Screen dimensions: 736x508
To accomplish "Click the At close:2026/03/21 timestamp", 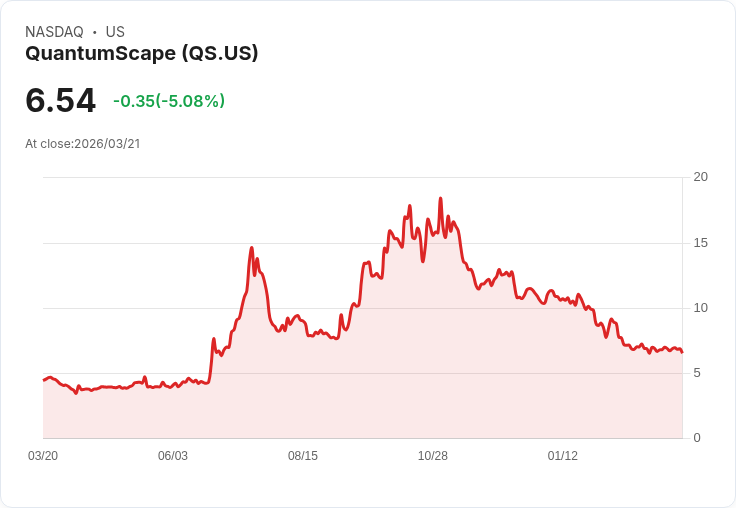I will (x=83, y=144).
